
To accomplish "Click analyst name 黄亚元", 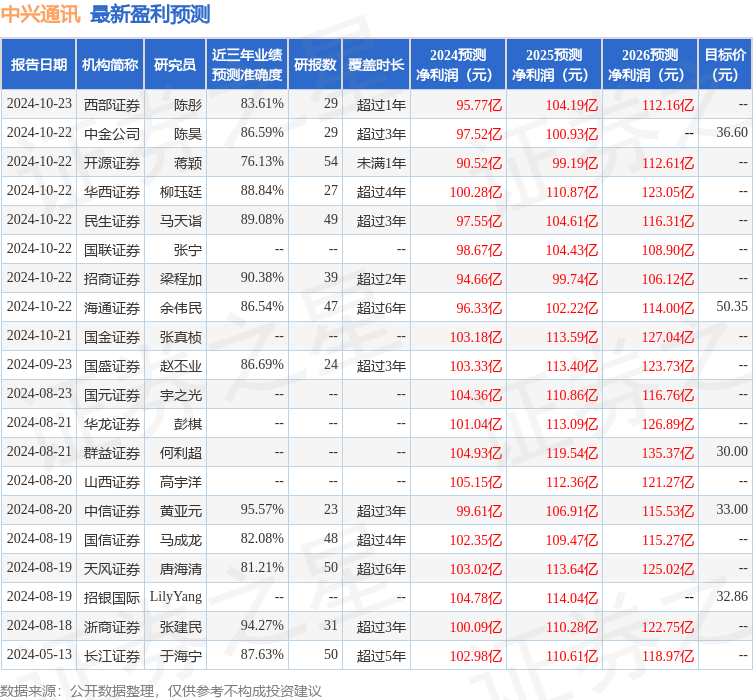I will coord(181,511).
